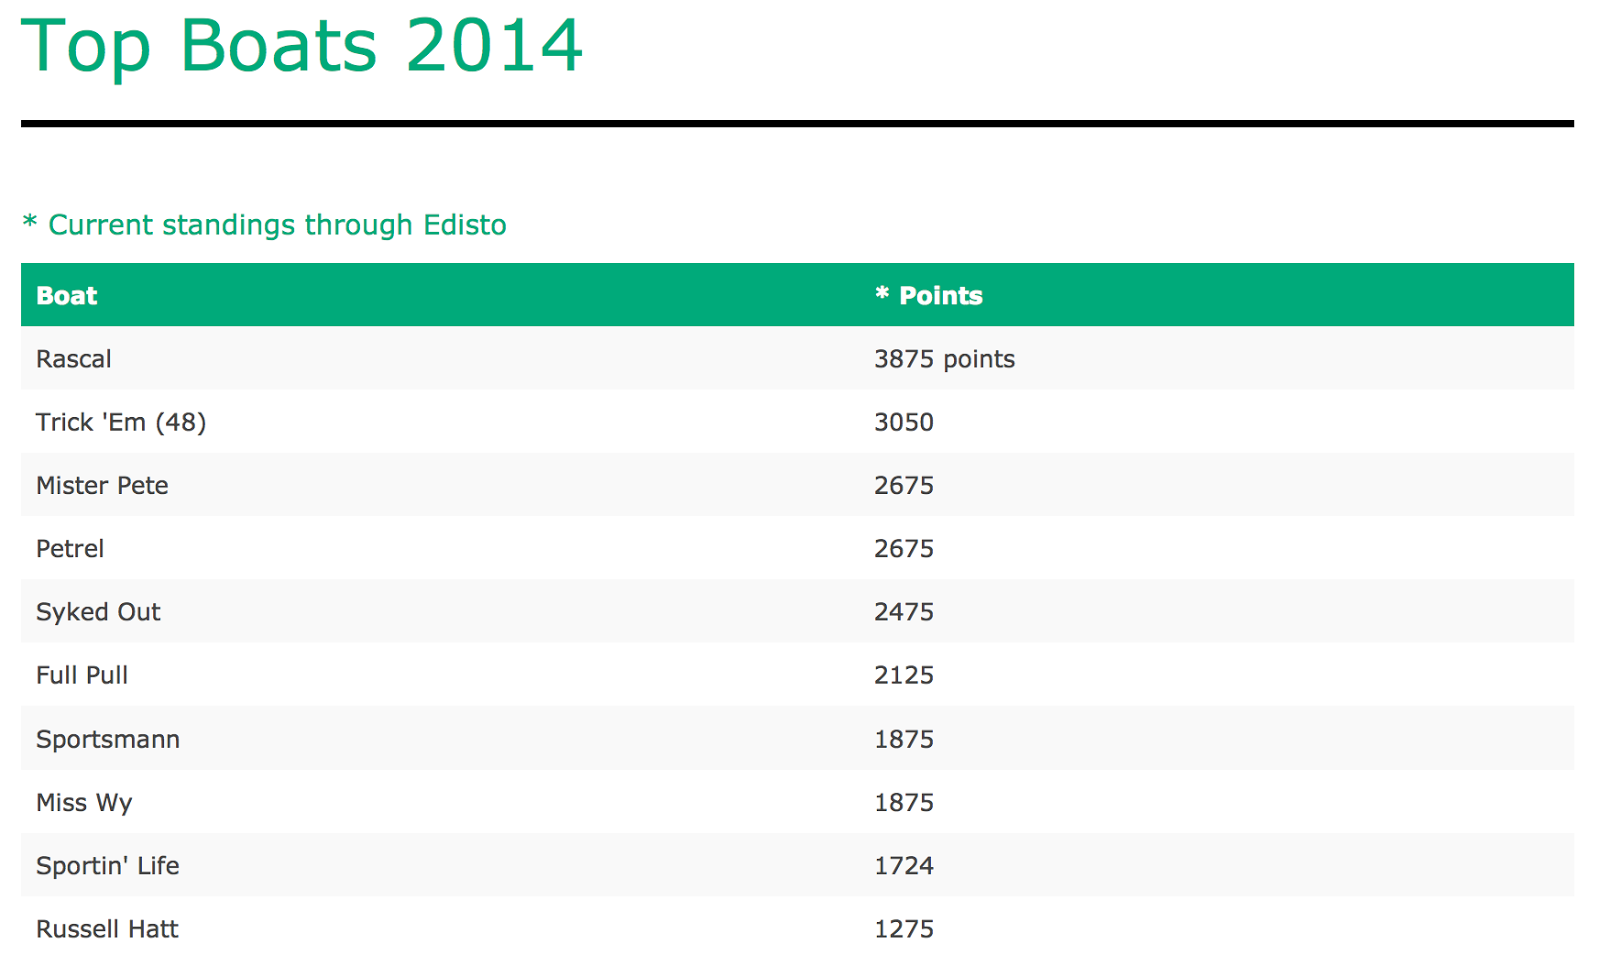Click the Rascal boat name
The width and height of the screenshot is (1600, 977).
coord(74,359)
